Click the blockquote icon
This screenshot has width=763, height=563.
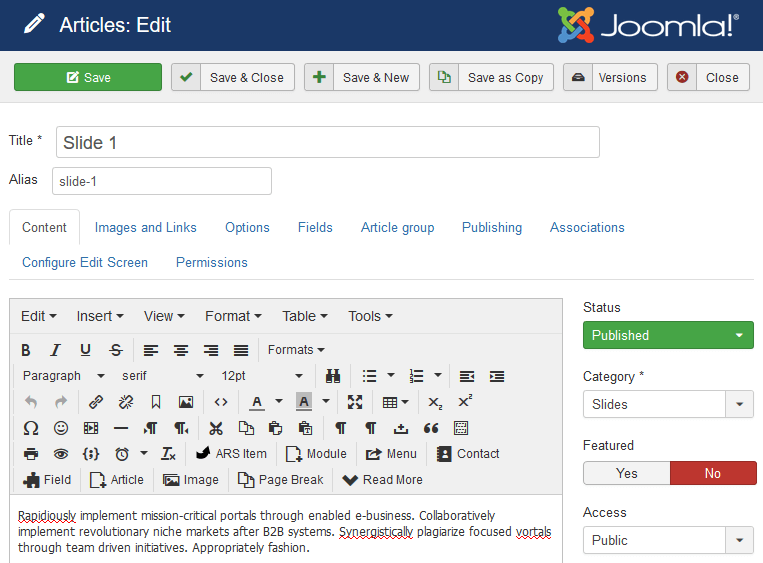[x=431, y=428]
